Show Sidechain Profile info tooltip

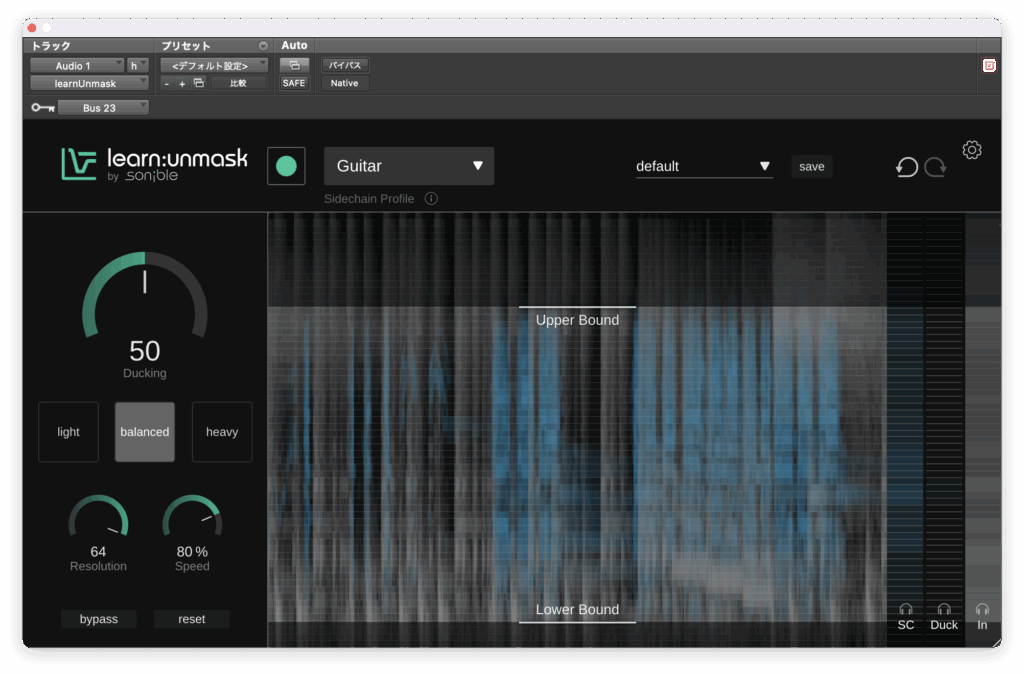point(431,199)
